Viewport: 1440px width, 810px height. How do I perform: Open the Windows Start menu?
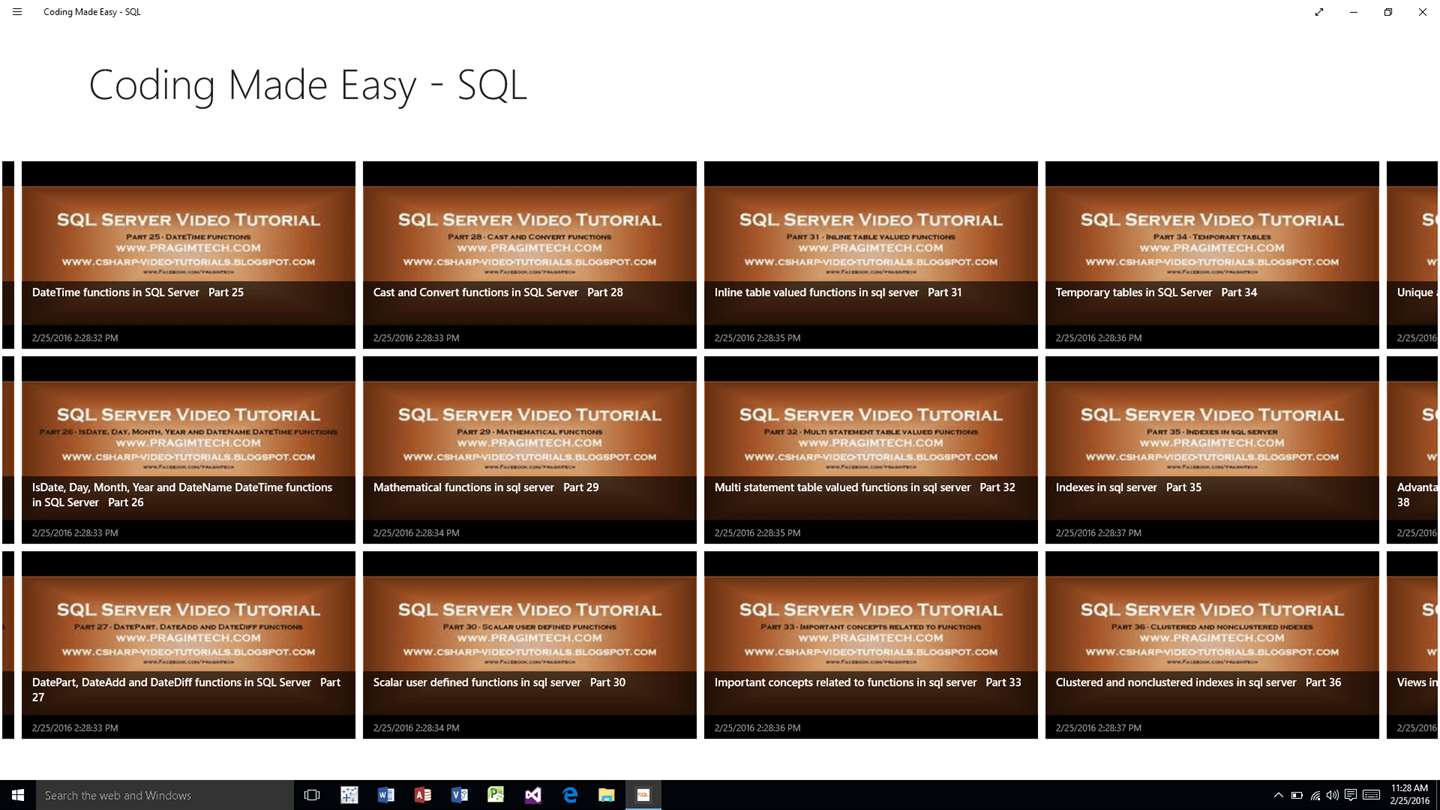(x=17, y=795)
